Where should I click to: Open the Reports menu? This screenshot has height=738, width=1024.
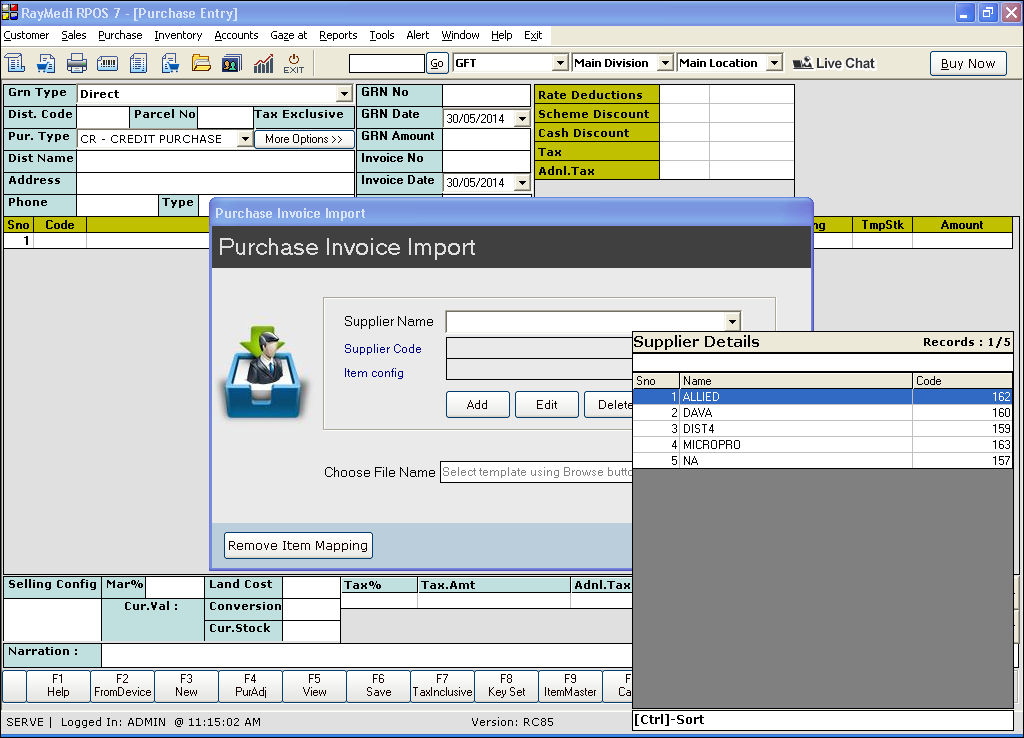pyautogui.click(x=338, y=35)
